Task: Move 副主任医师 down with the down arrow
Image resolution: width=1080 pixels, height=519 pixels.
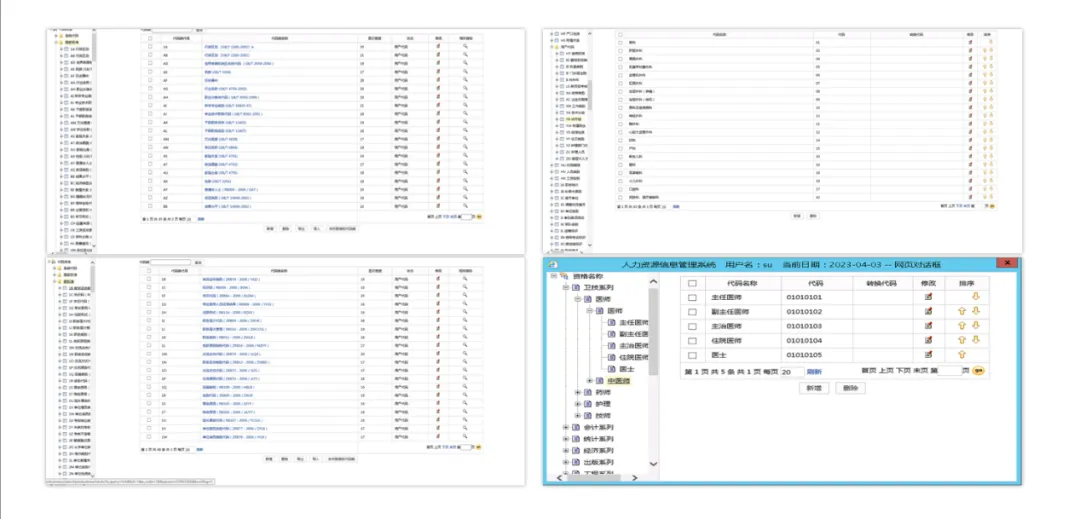Action: click(x=975, y=311)
